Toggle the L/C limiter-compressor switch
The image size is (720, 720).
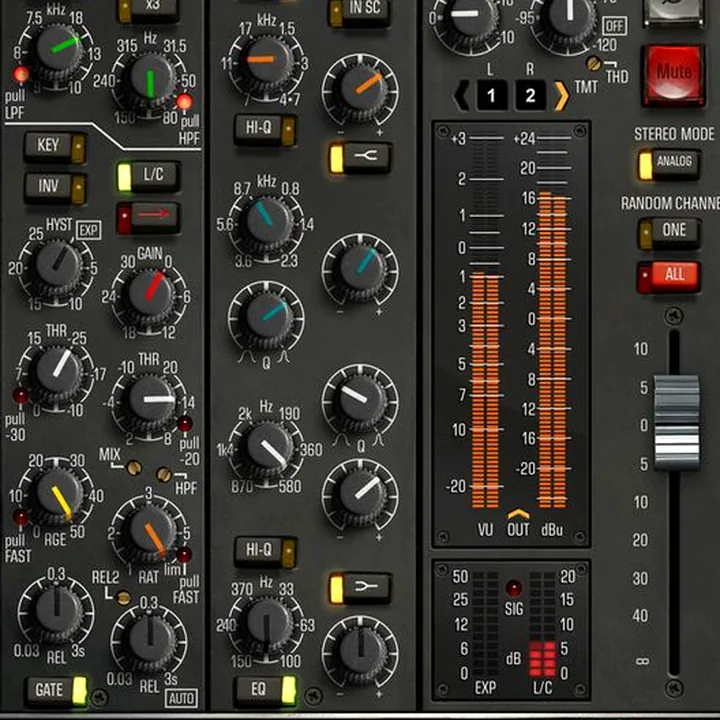pos(148,176)
